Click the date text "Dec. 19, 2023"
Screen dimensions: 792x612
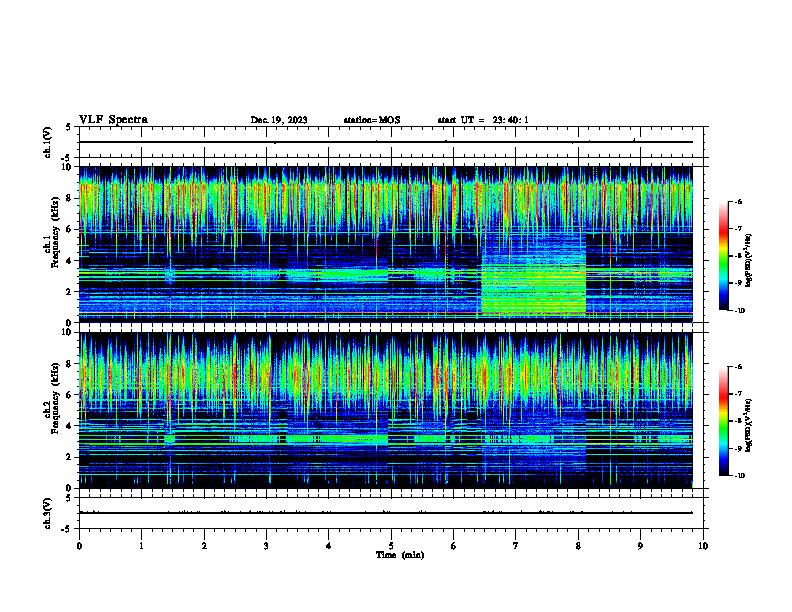tap(279, 120)
